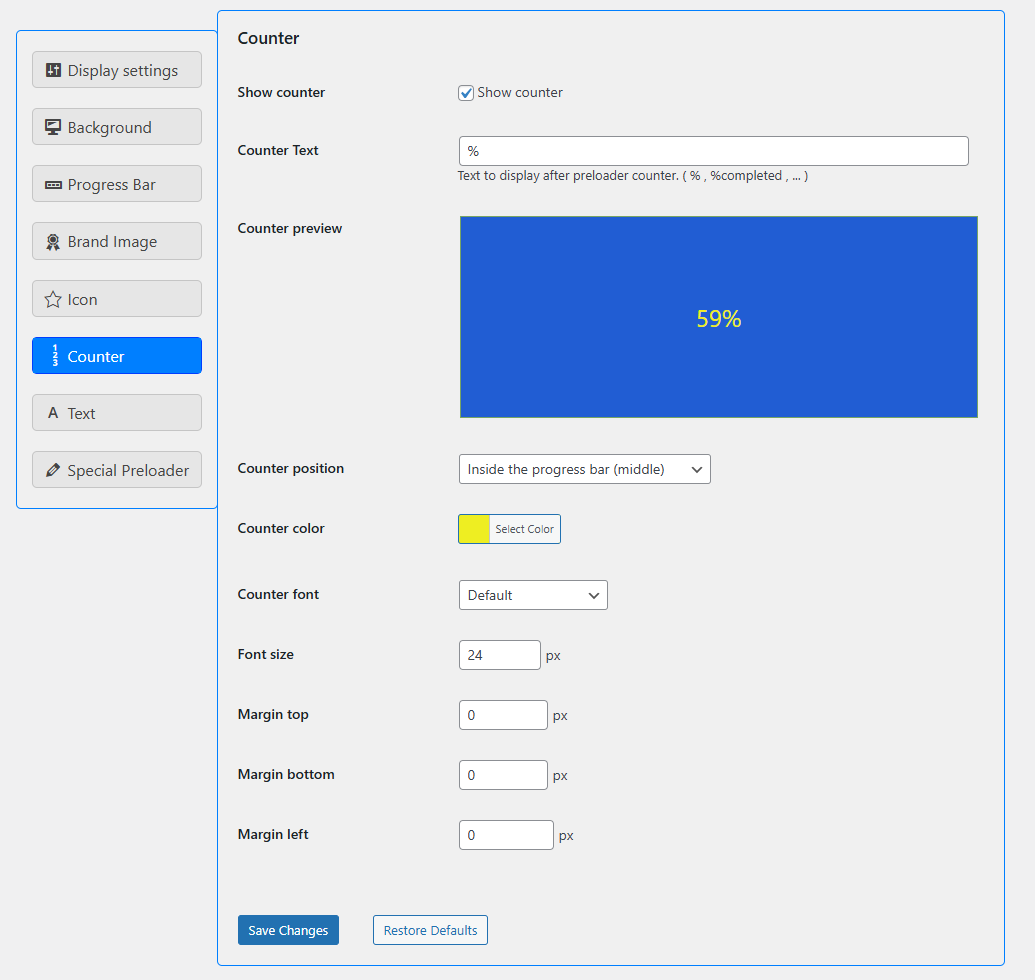Click the letter A icon on Text tab
This screenshot has height=980, width=1035.
tap(53, 412)
